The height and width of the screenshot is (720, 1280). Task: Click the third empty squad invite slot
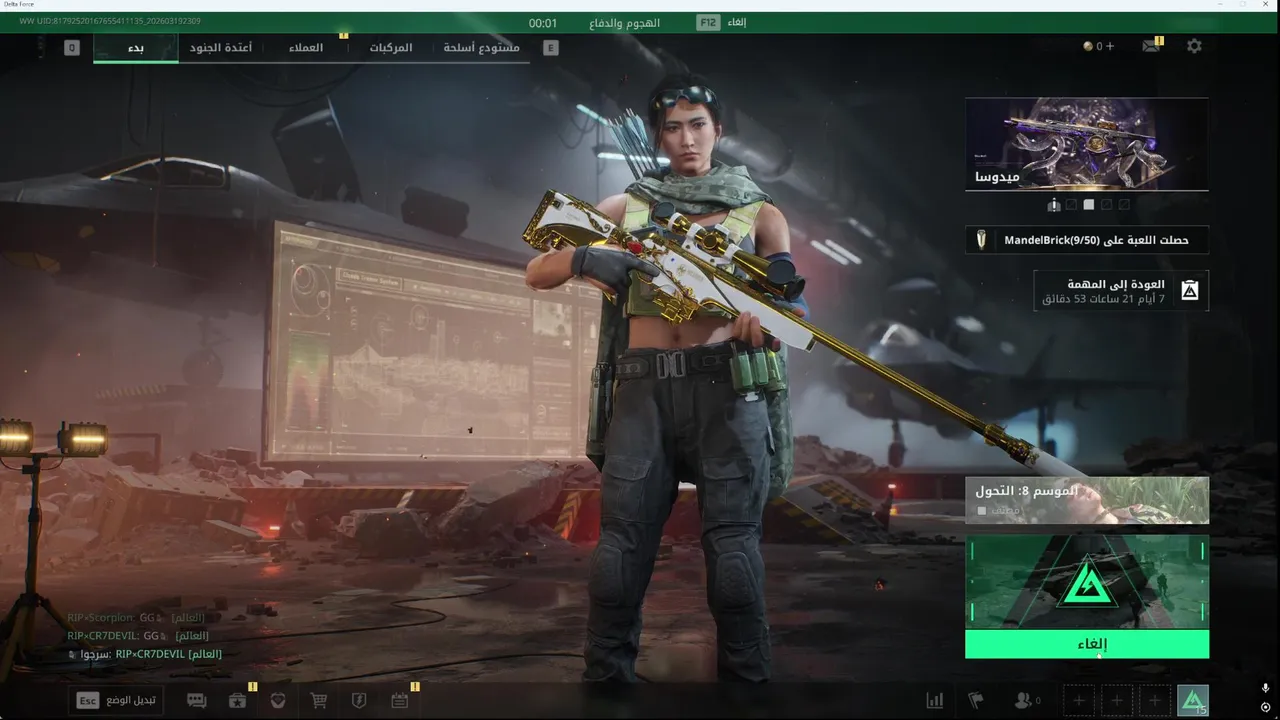(x=1155, y=701)
